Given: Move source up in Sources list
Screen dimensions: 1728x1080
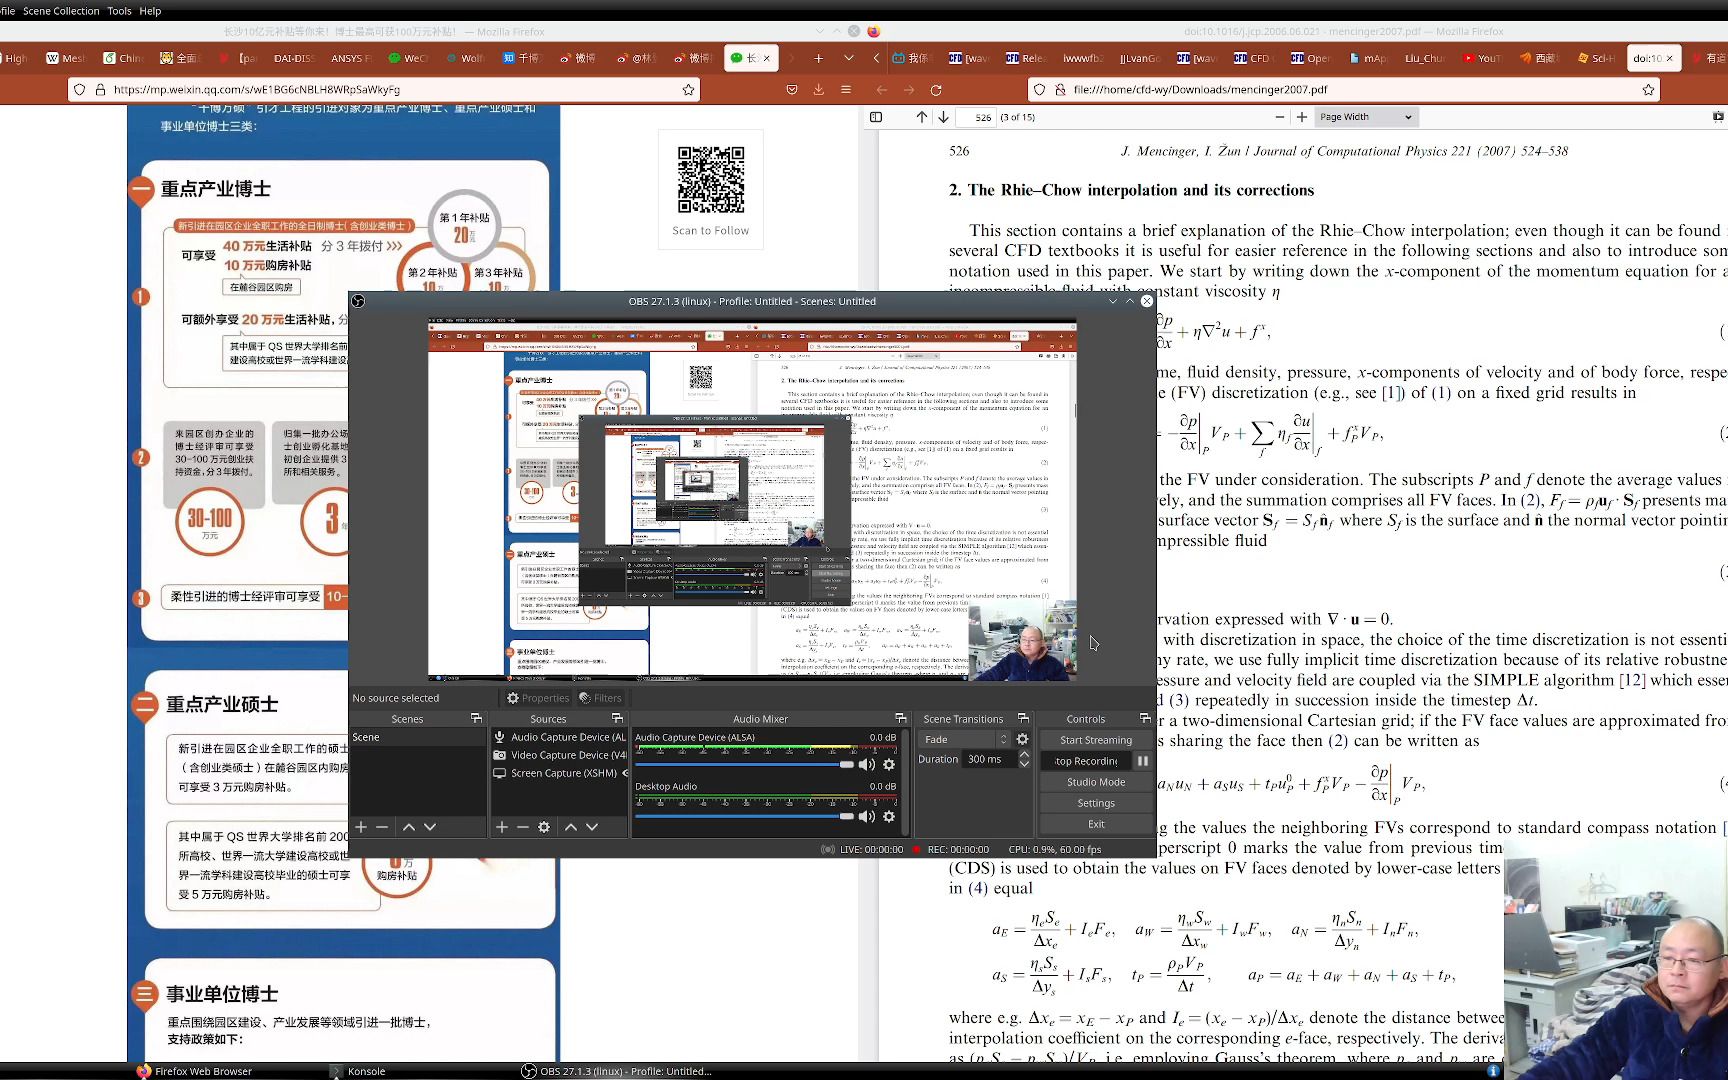Looking at the screenshot, I should (x=571, y=827).
